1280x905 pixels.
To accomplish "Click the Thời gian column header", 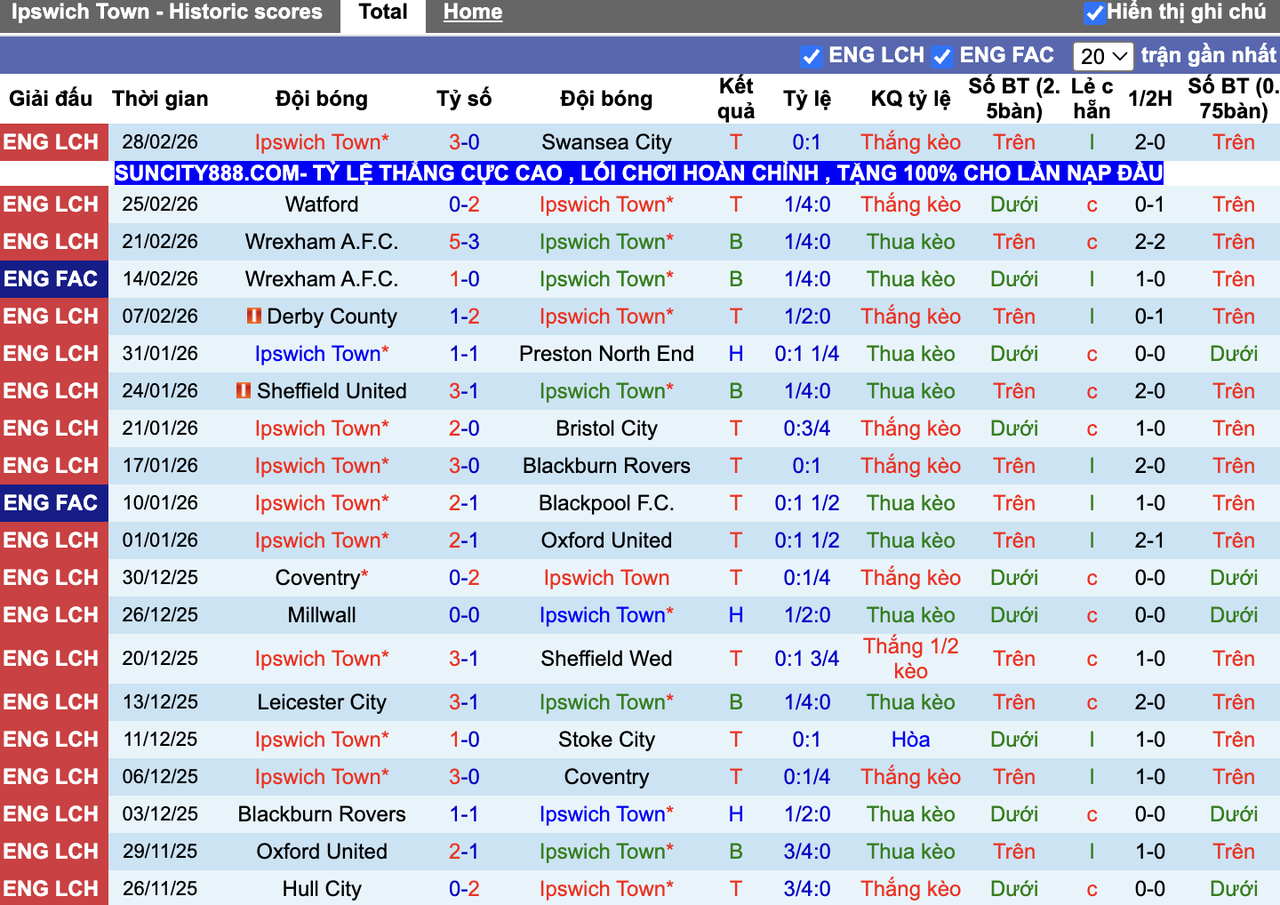I will tap(160, 99).
